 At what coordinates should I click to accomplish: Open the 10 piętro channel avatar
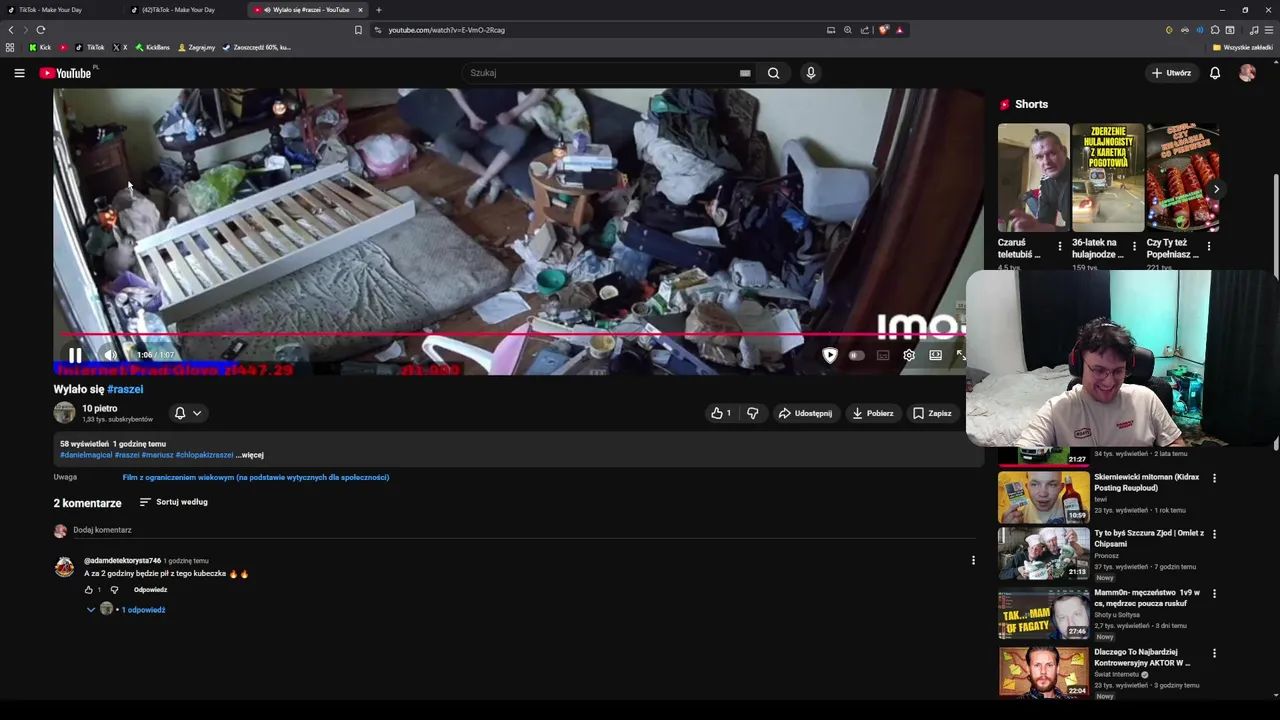coord(64,413)
